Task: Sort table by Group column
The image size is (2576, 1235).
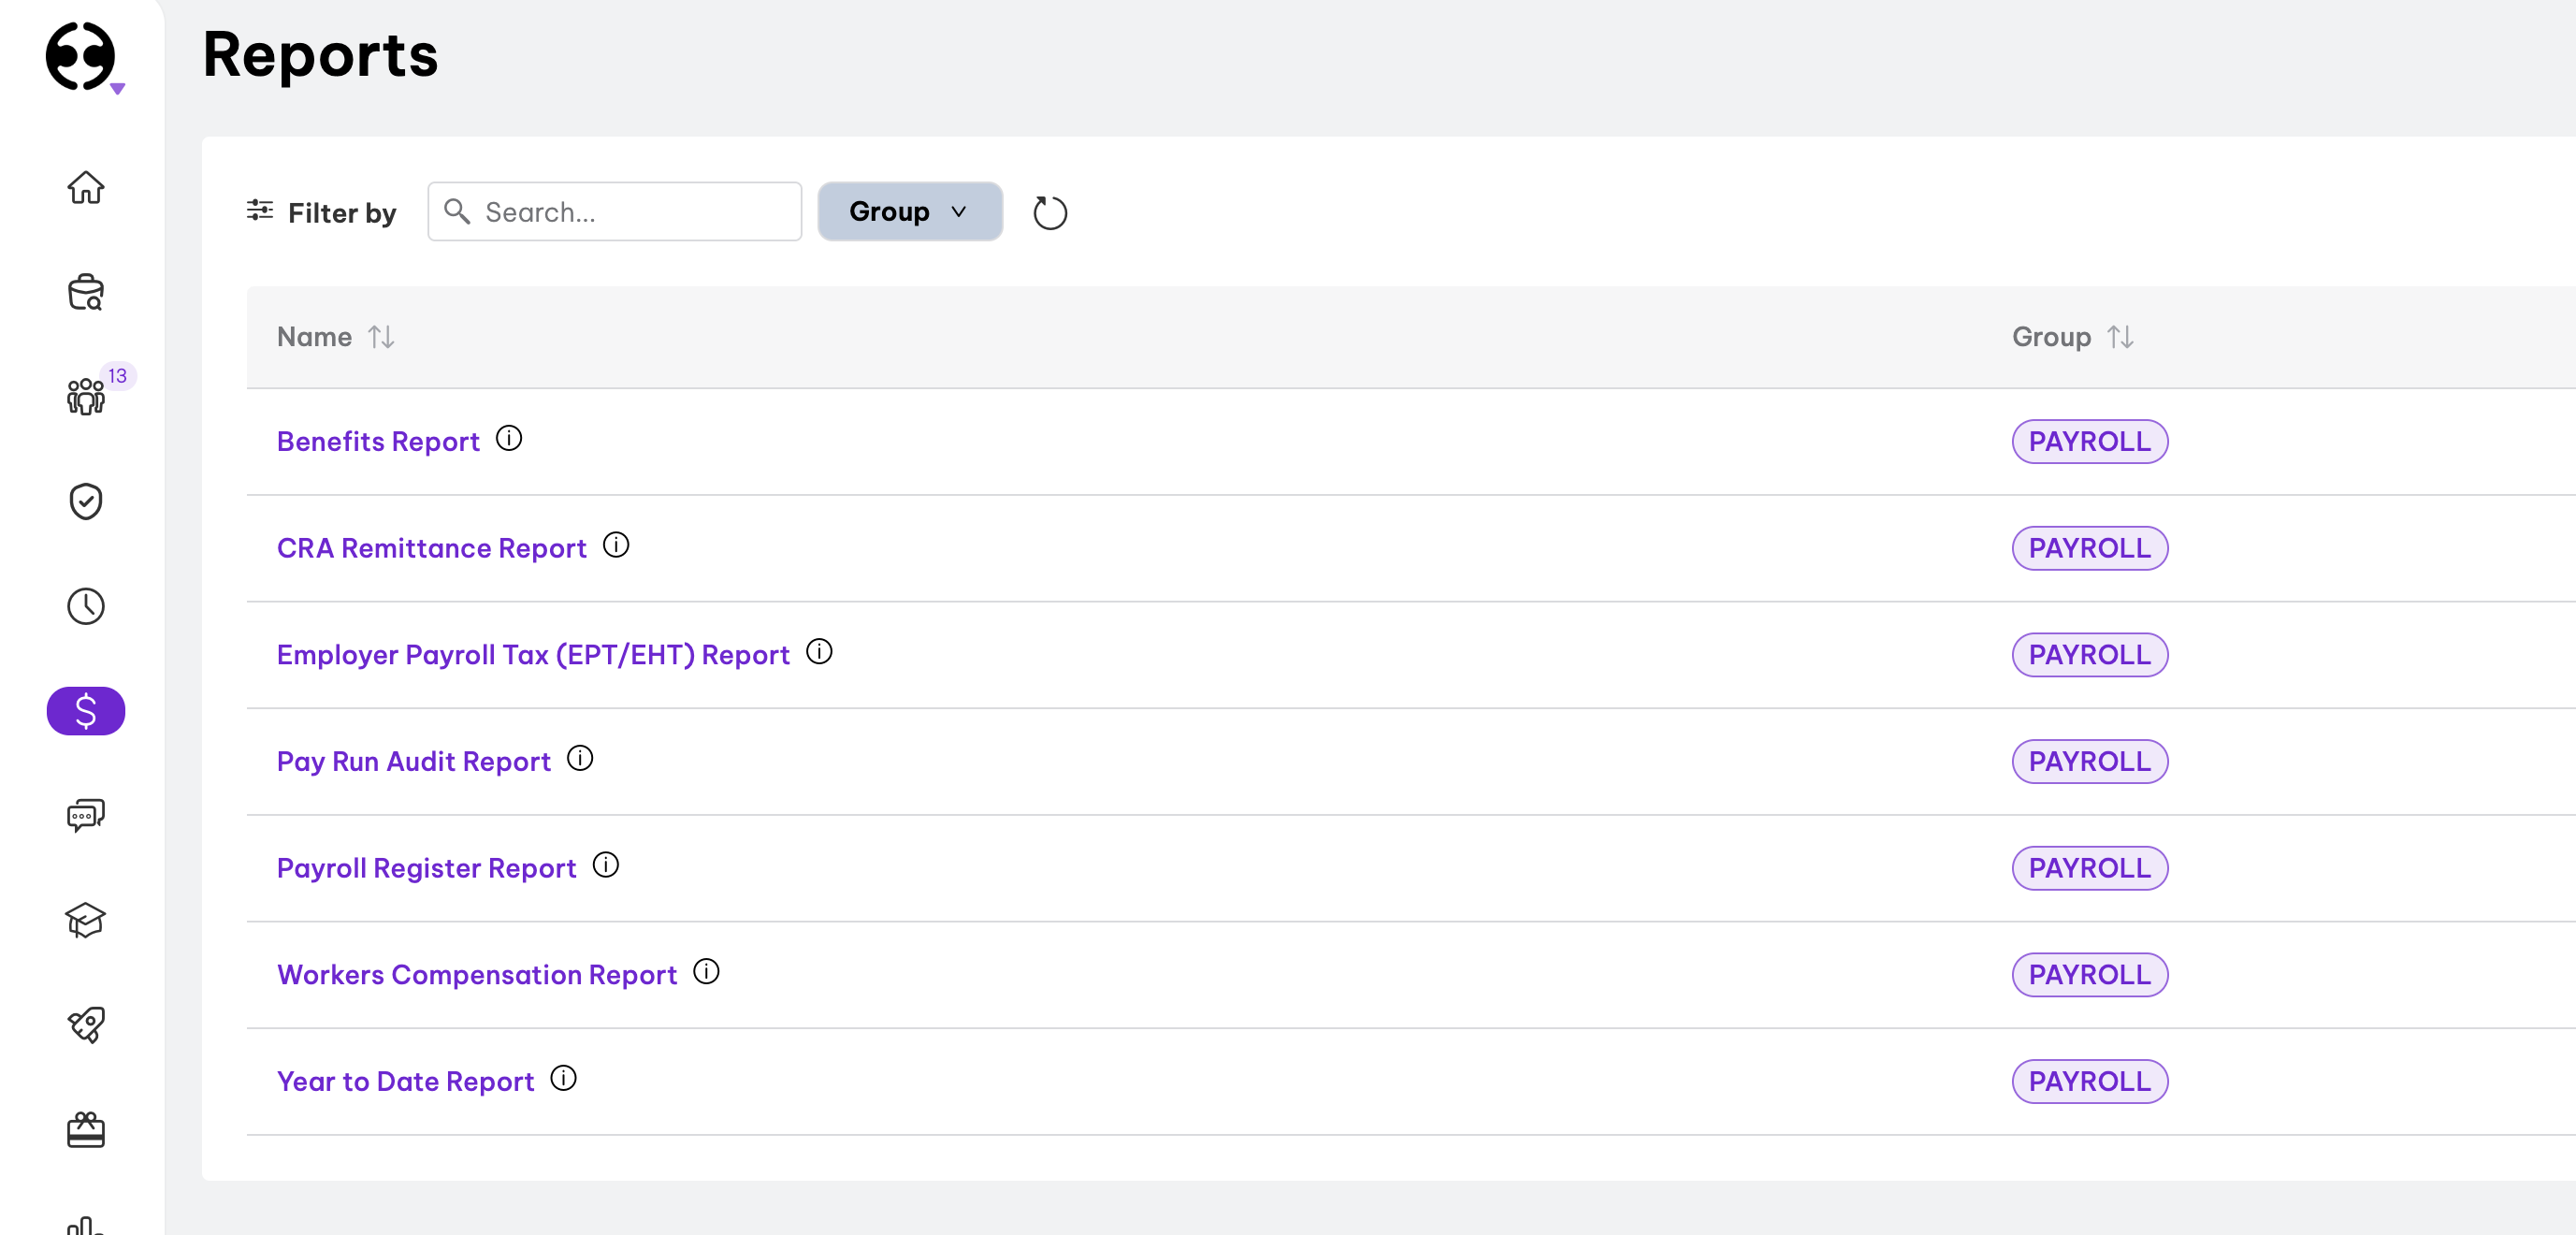Action: pos(2120,337)
